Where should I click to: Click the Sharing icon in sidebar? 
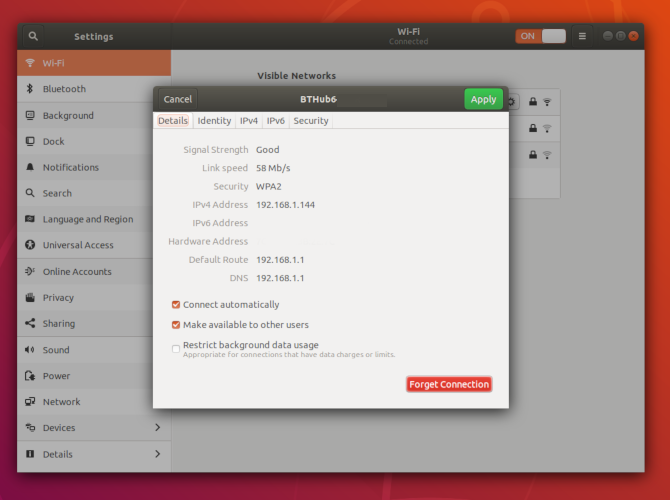point(30,324)
